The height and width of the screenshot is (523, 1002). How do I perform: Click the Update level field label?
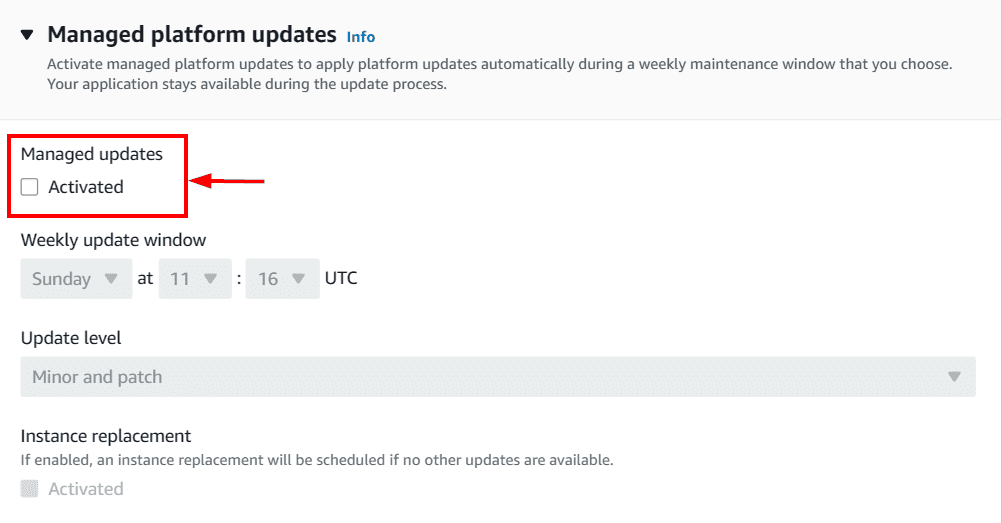click(71, 338)
